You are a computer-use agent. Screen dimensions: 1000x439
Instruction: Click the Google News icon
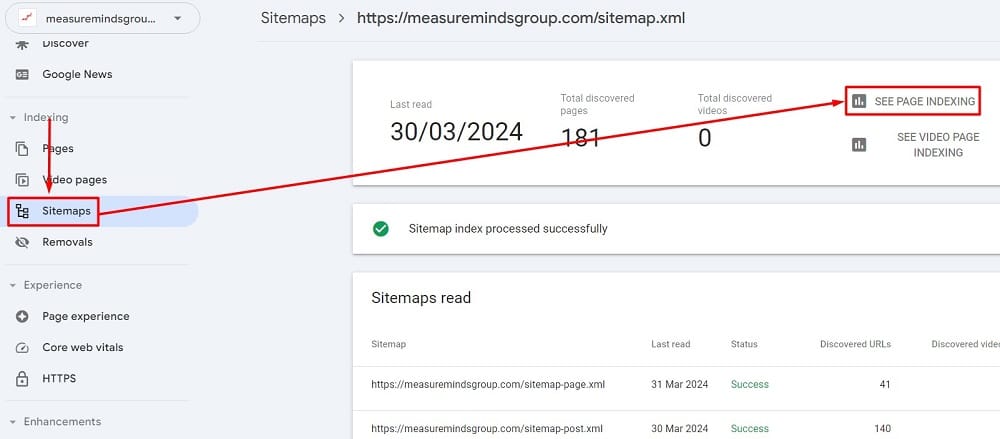click(22, 75)
